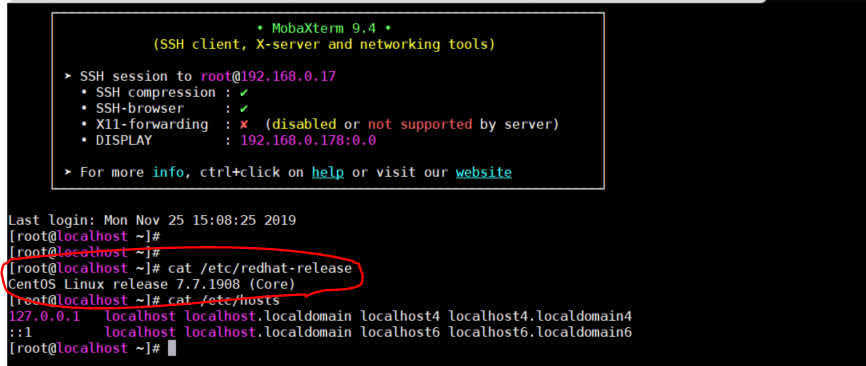This screenshot has height=366, width=866.
Task: Click the 'not supported' red text
Action: click(420, 124)
